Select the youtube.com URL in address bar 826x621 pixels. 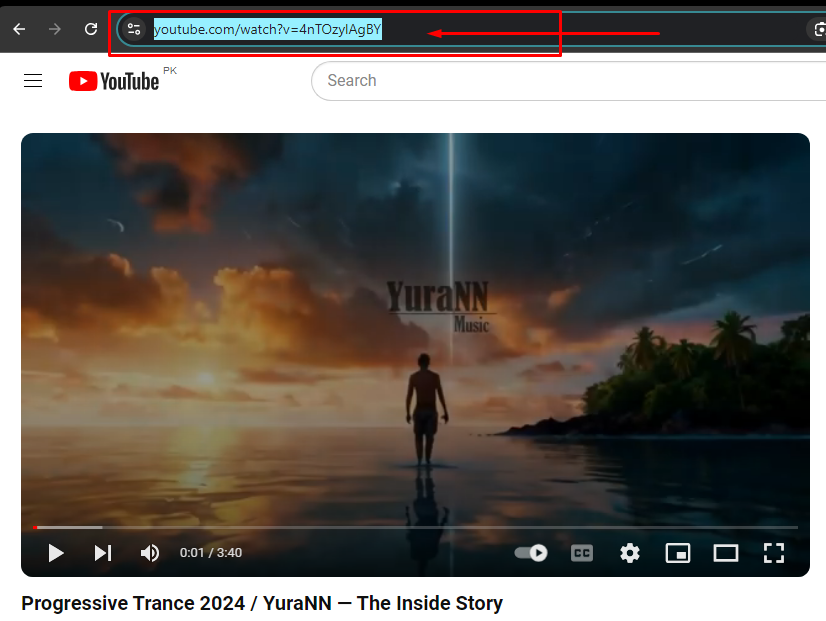(268, 29)
